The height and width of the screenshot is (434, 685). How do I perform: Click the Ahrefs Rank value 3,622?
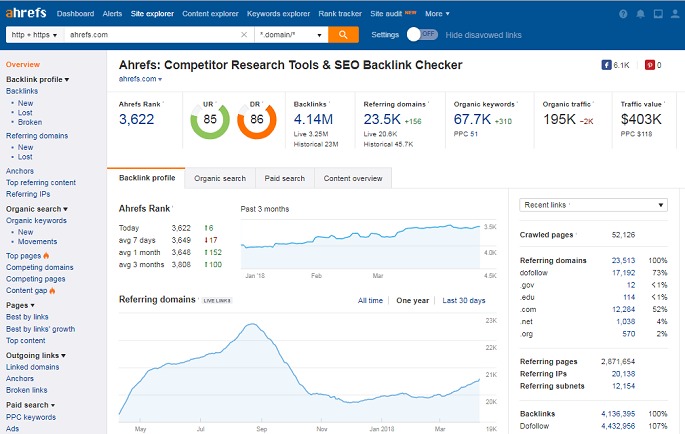coord(136,119)
